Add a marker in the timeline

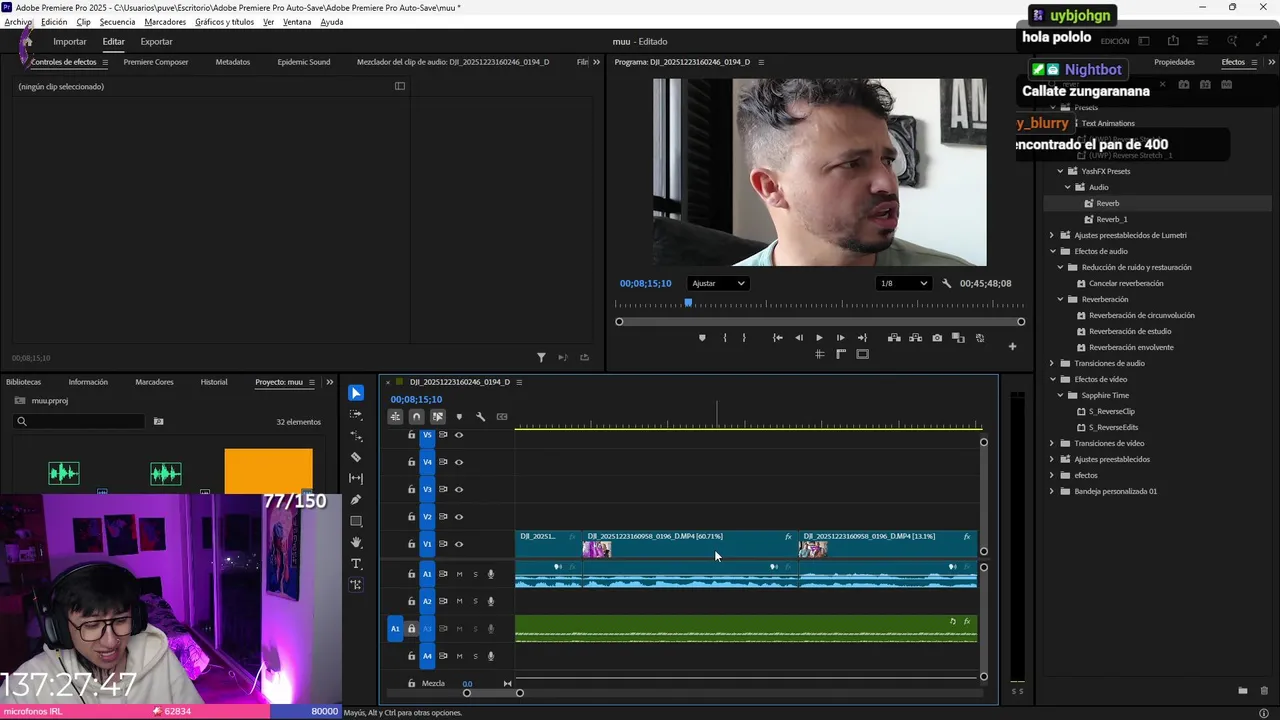point(459,417)
